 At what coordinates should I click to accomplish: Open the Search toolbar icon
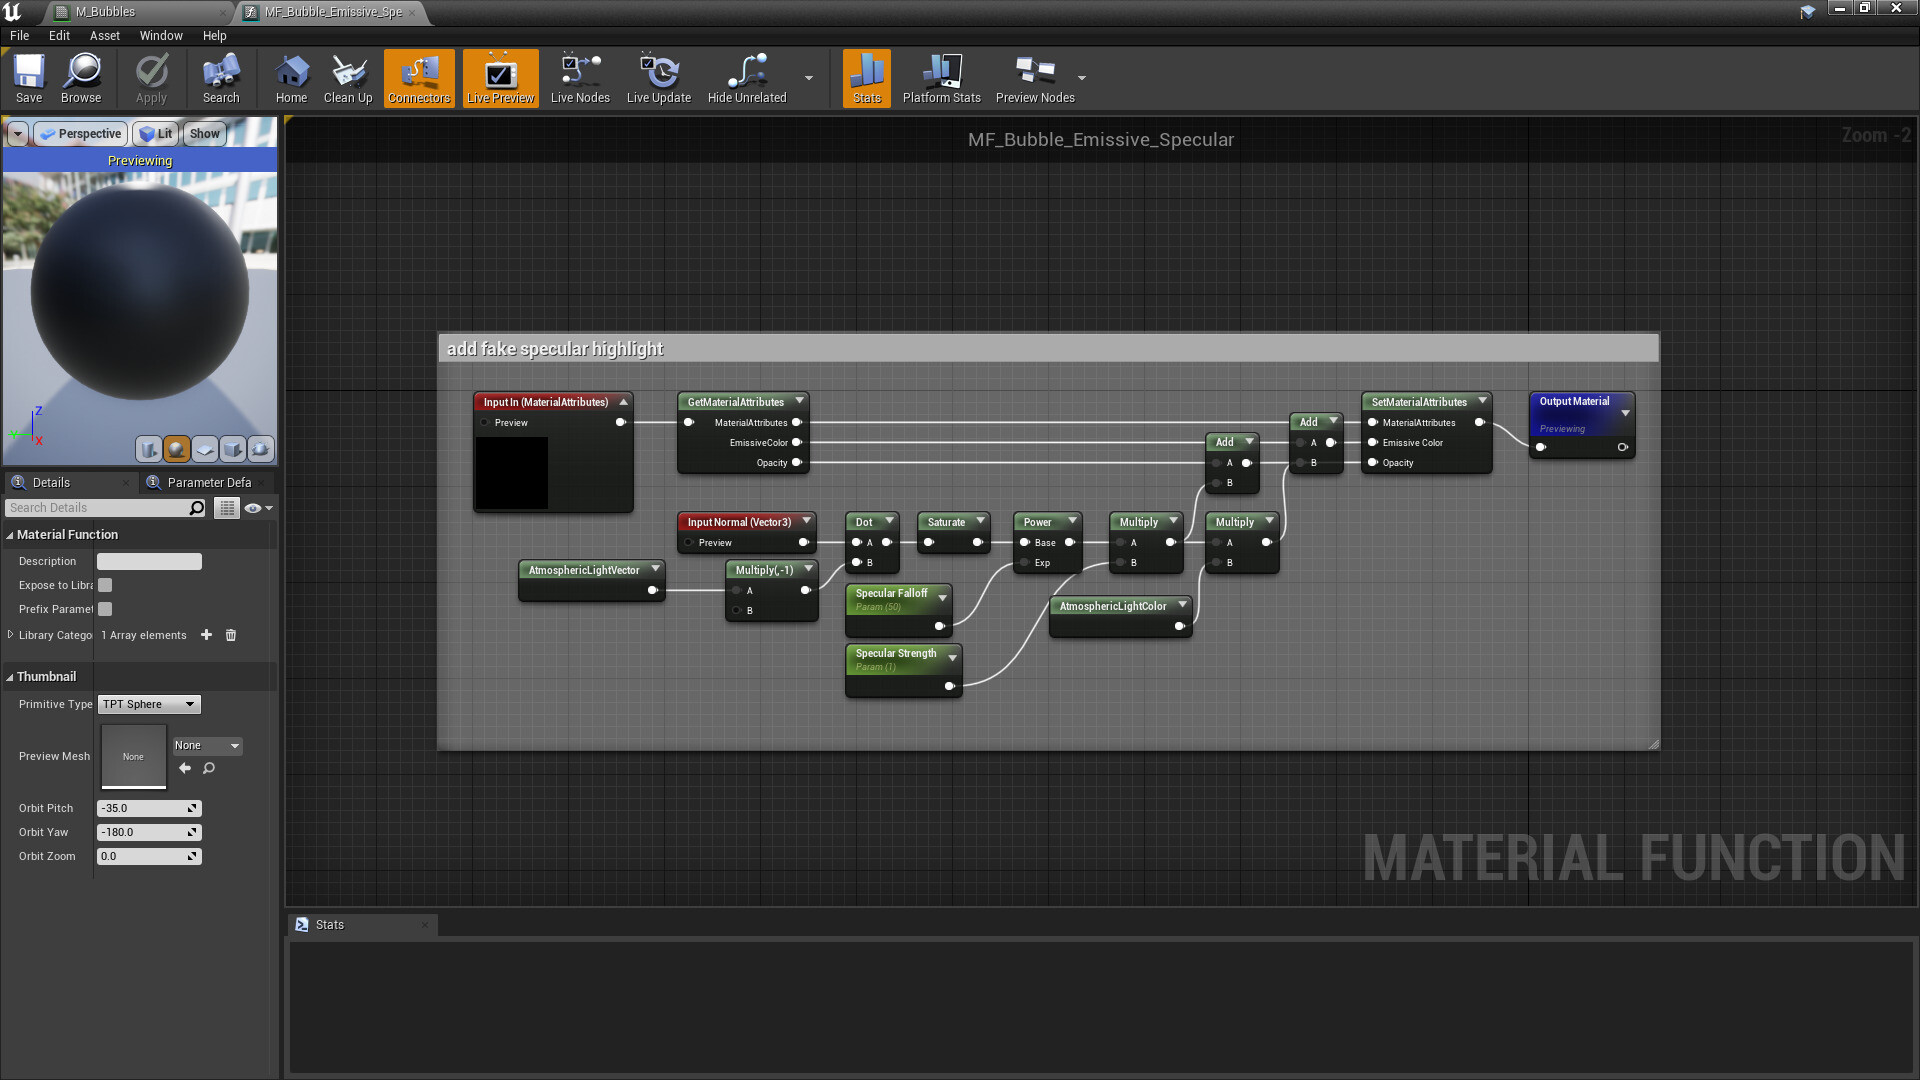click(x=220, y=78)
